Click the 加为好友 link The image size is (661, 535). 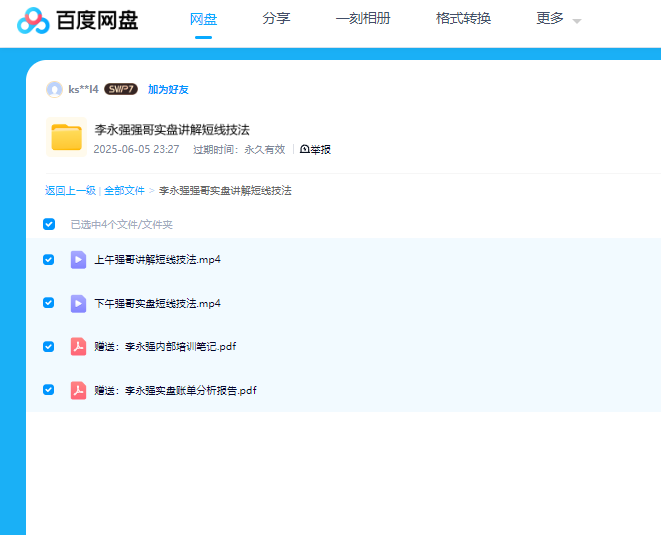pyautogui.click(x=168, y=89)
